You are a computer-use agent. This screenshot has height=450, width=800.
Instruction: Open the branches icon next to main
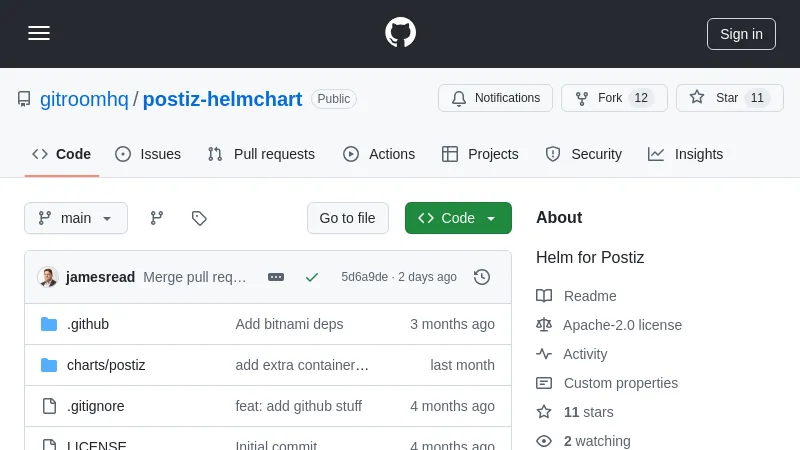click(157, 218)
